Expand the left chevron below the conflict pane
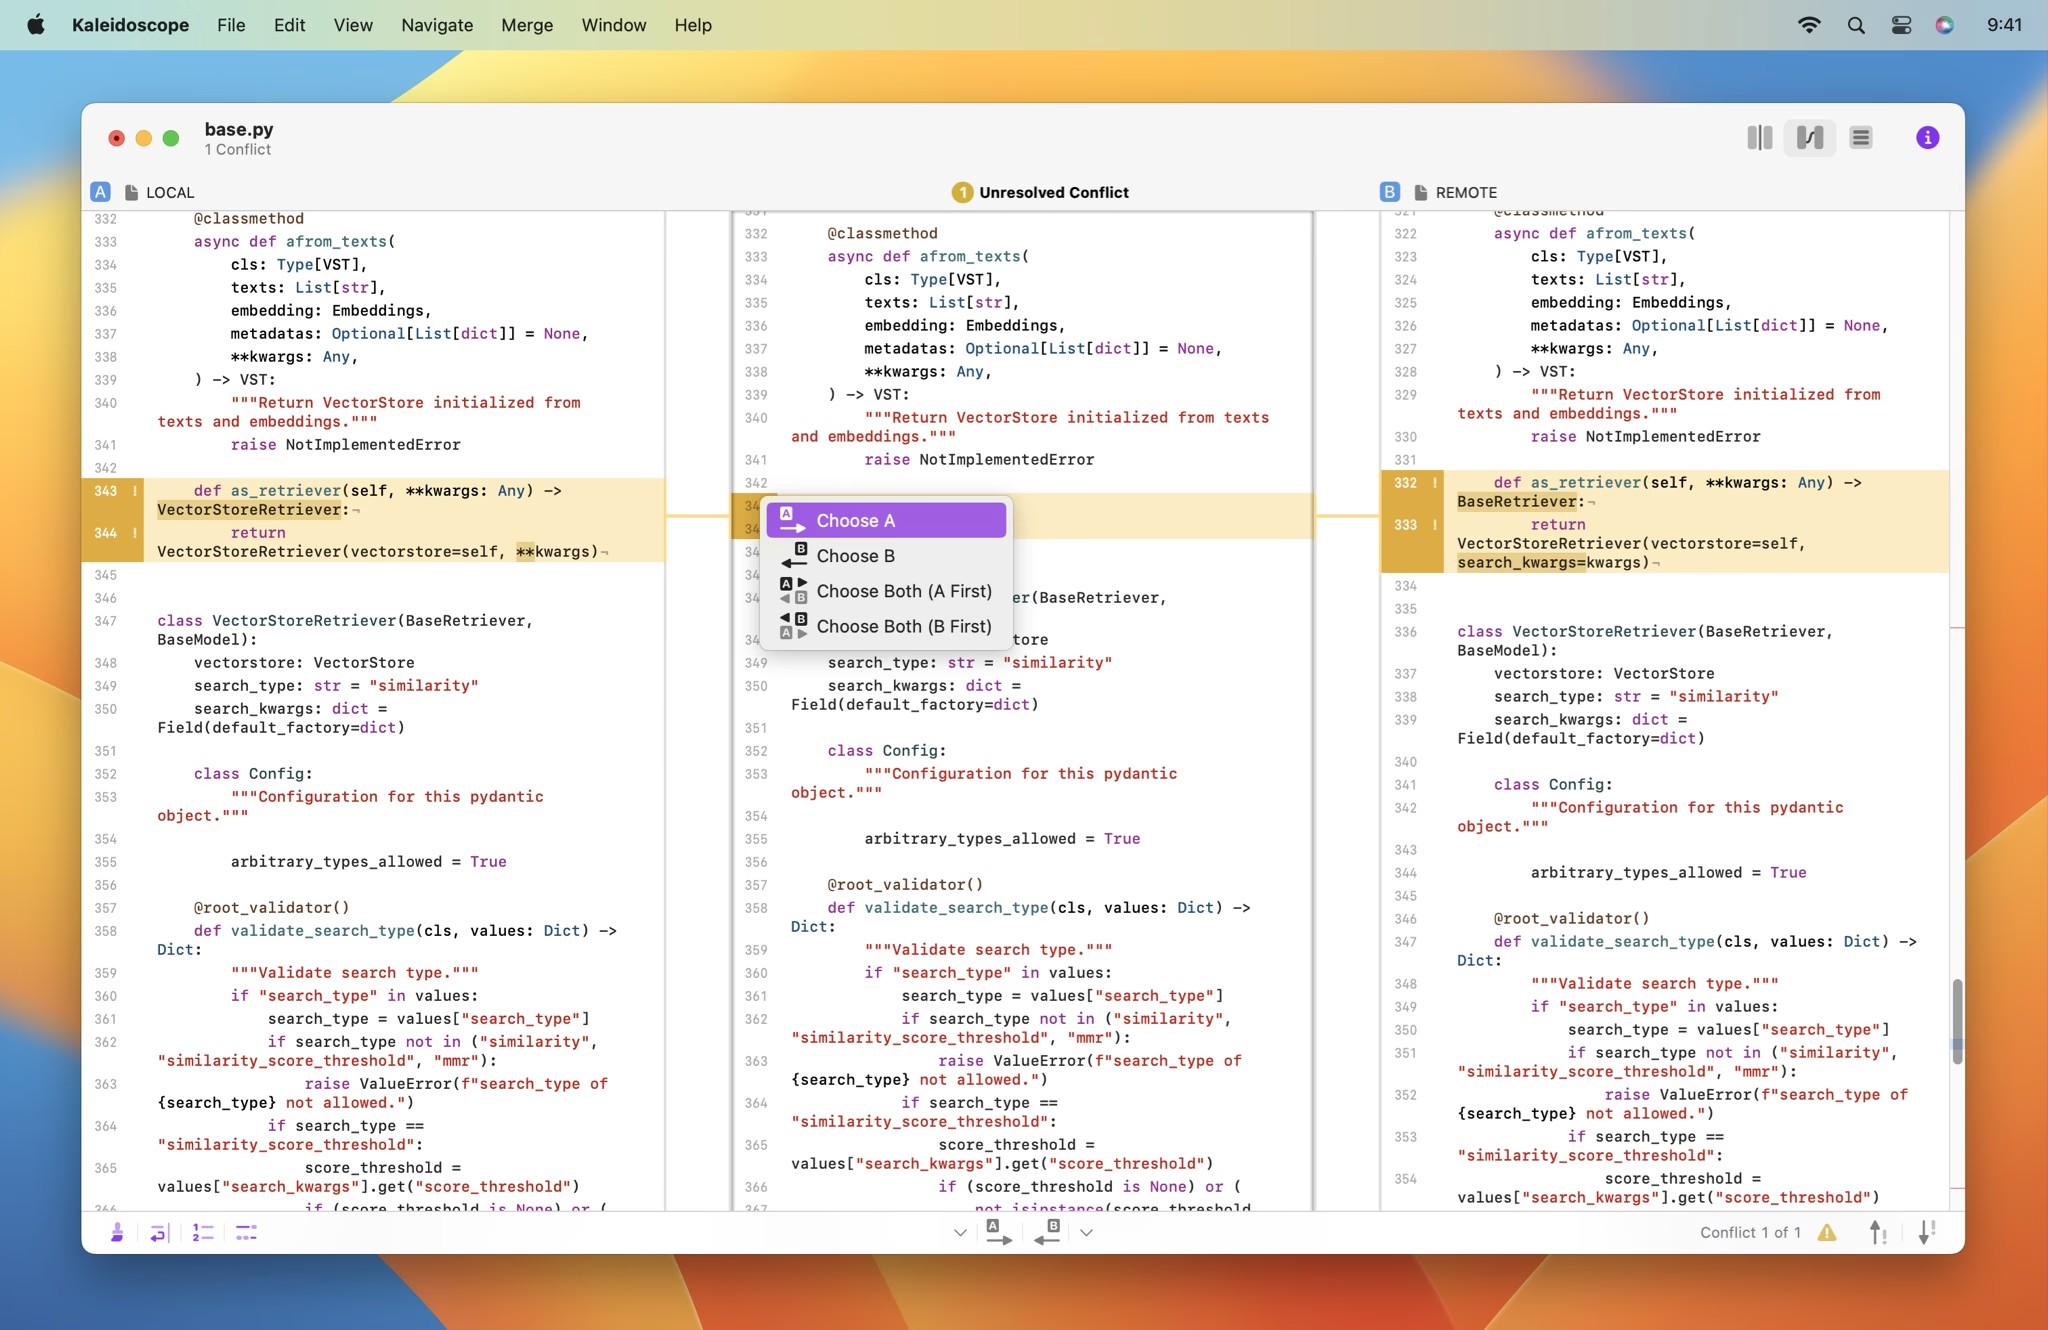This screenshot has width=2048, height=1330. (958, 1232)
